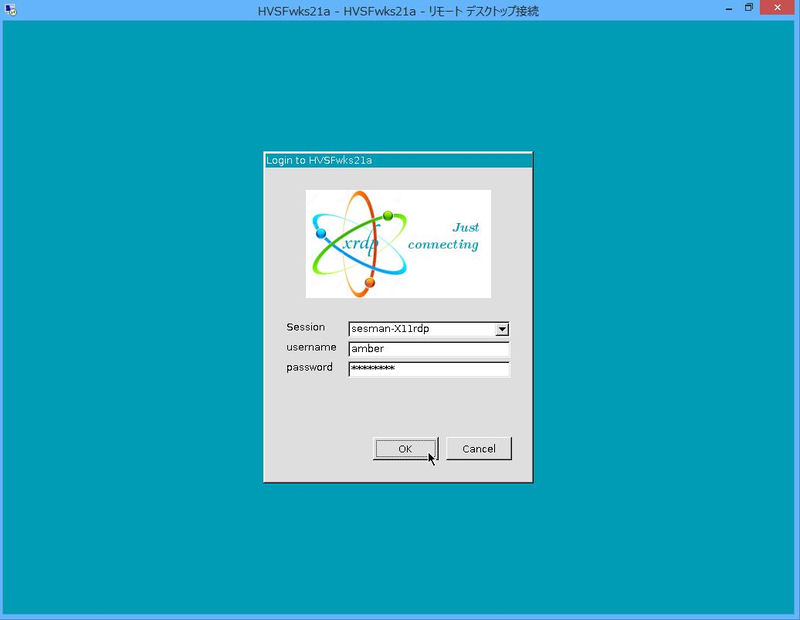Focus the username field containing amber
This screenshot has height=620, width=800.
428,349
